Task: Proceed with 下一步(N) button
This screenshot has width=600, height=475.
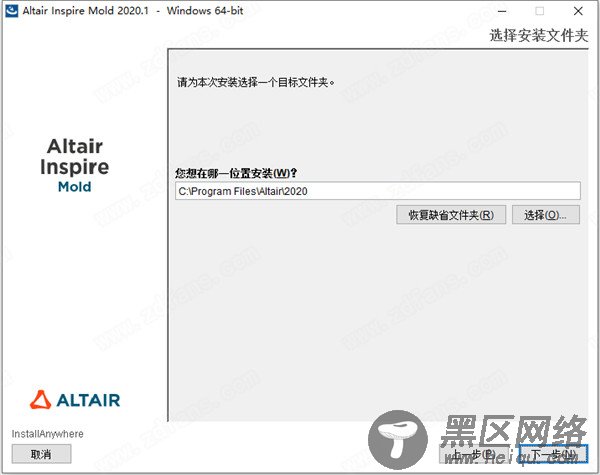Action: tap(553, 454)
